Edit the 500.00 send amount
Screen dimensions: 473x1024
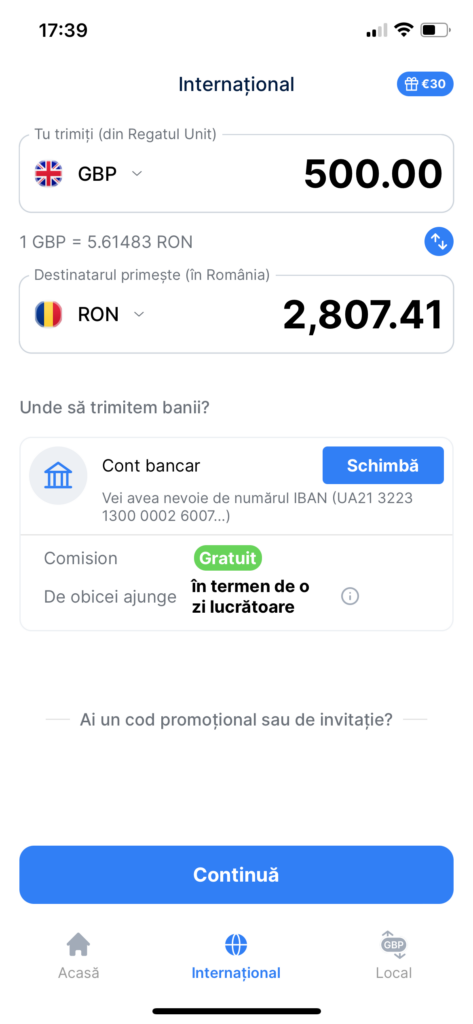click(373, 174)
